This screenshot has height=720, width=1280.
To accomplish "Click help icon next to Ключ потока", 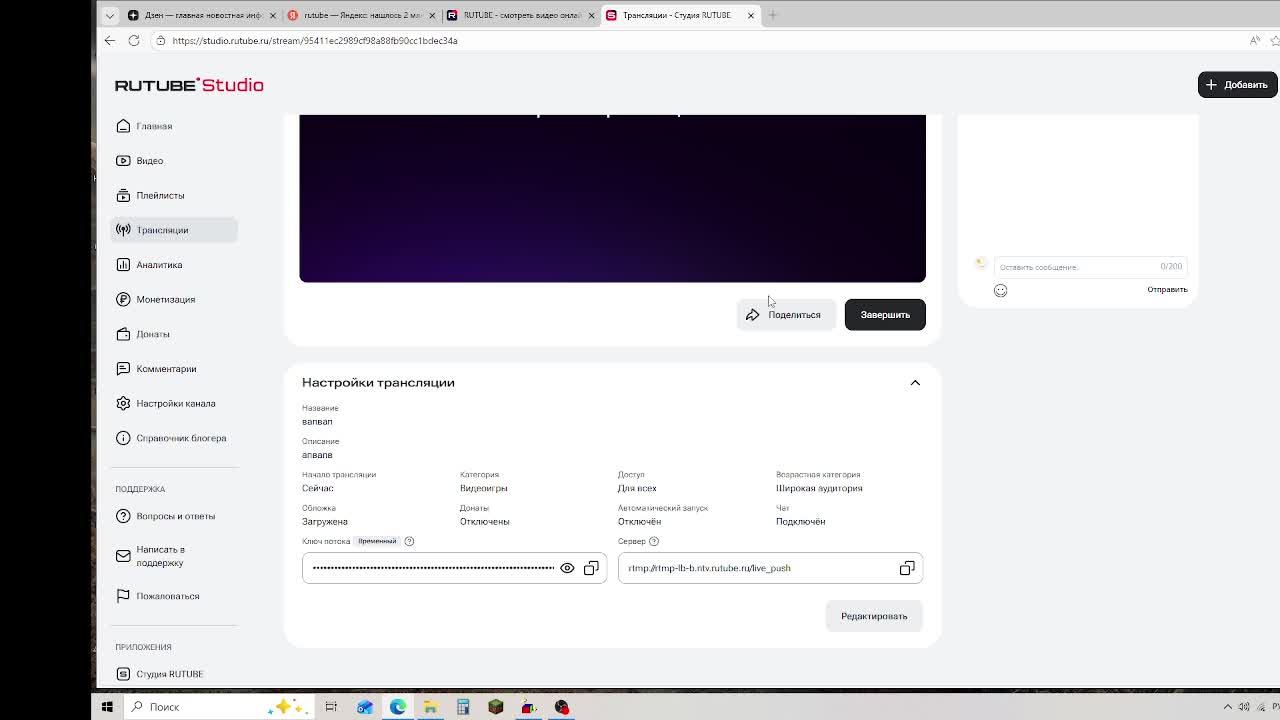I will (x=409, y=541).
